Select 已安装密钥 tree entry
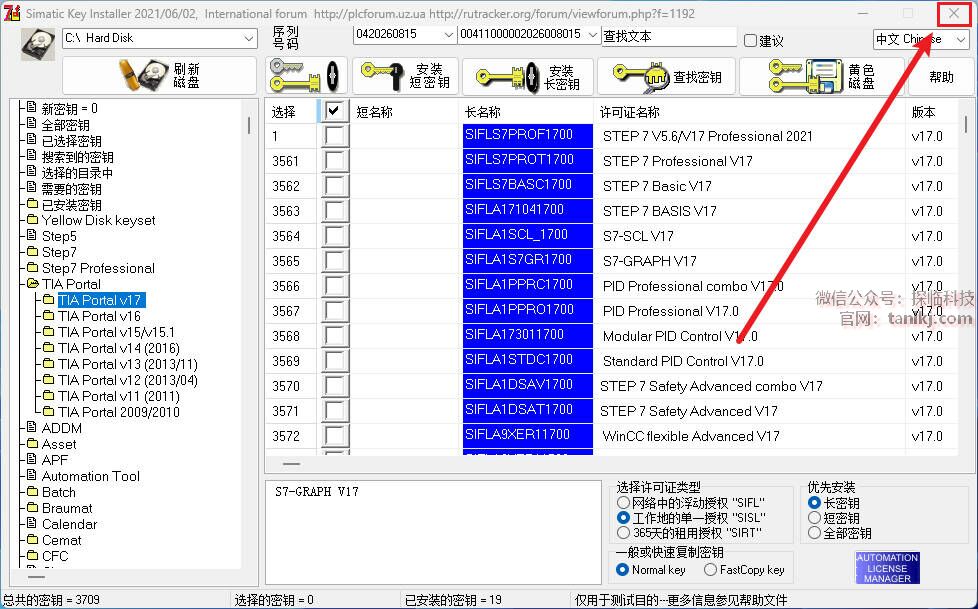This screenshot has width=978, height=609. click(71, 205)
